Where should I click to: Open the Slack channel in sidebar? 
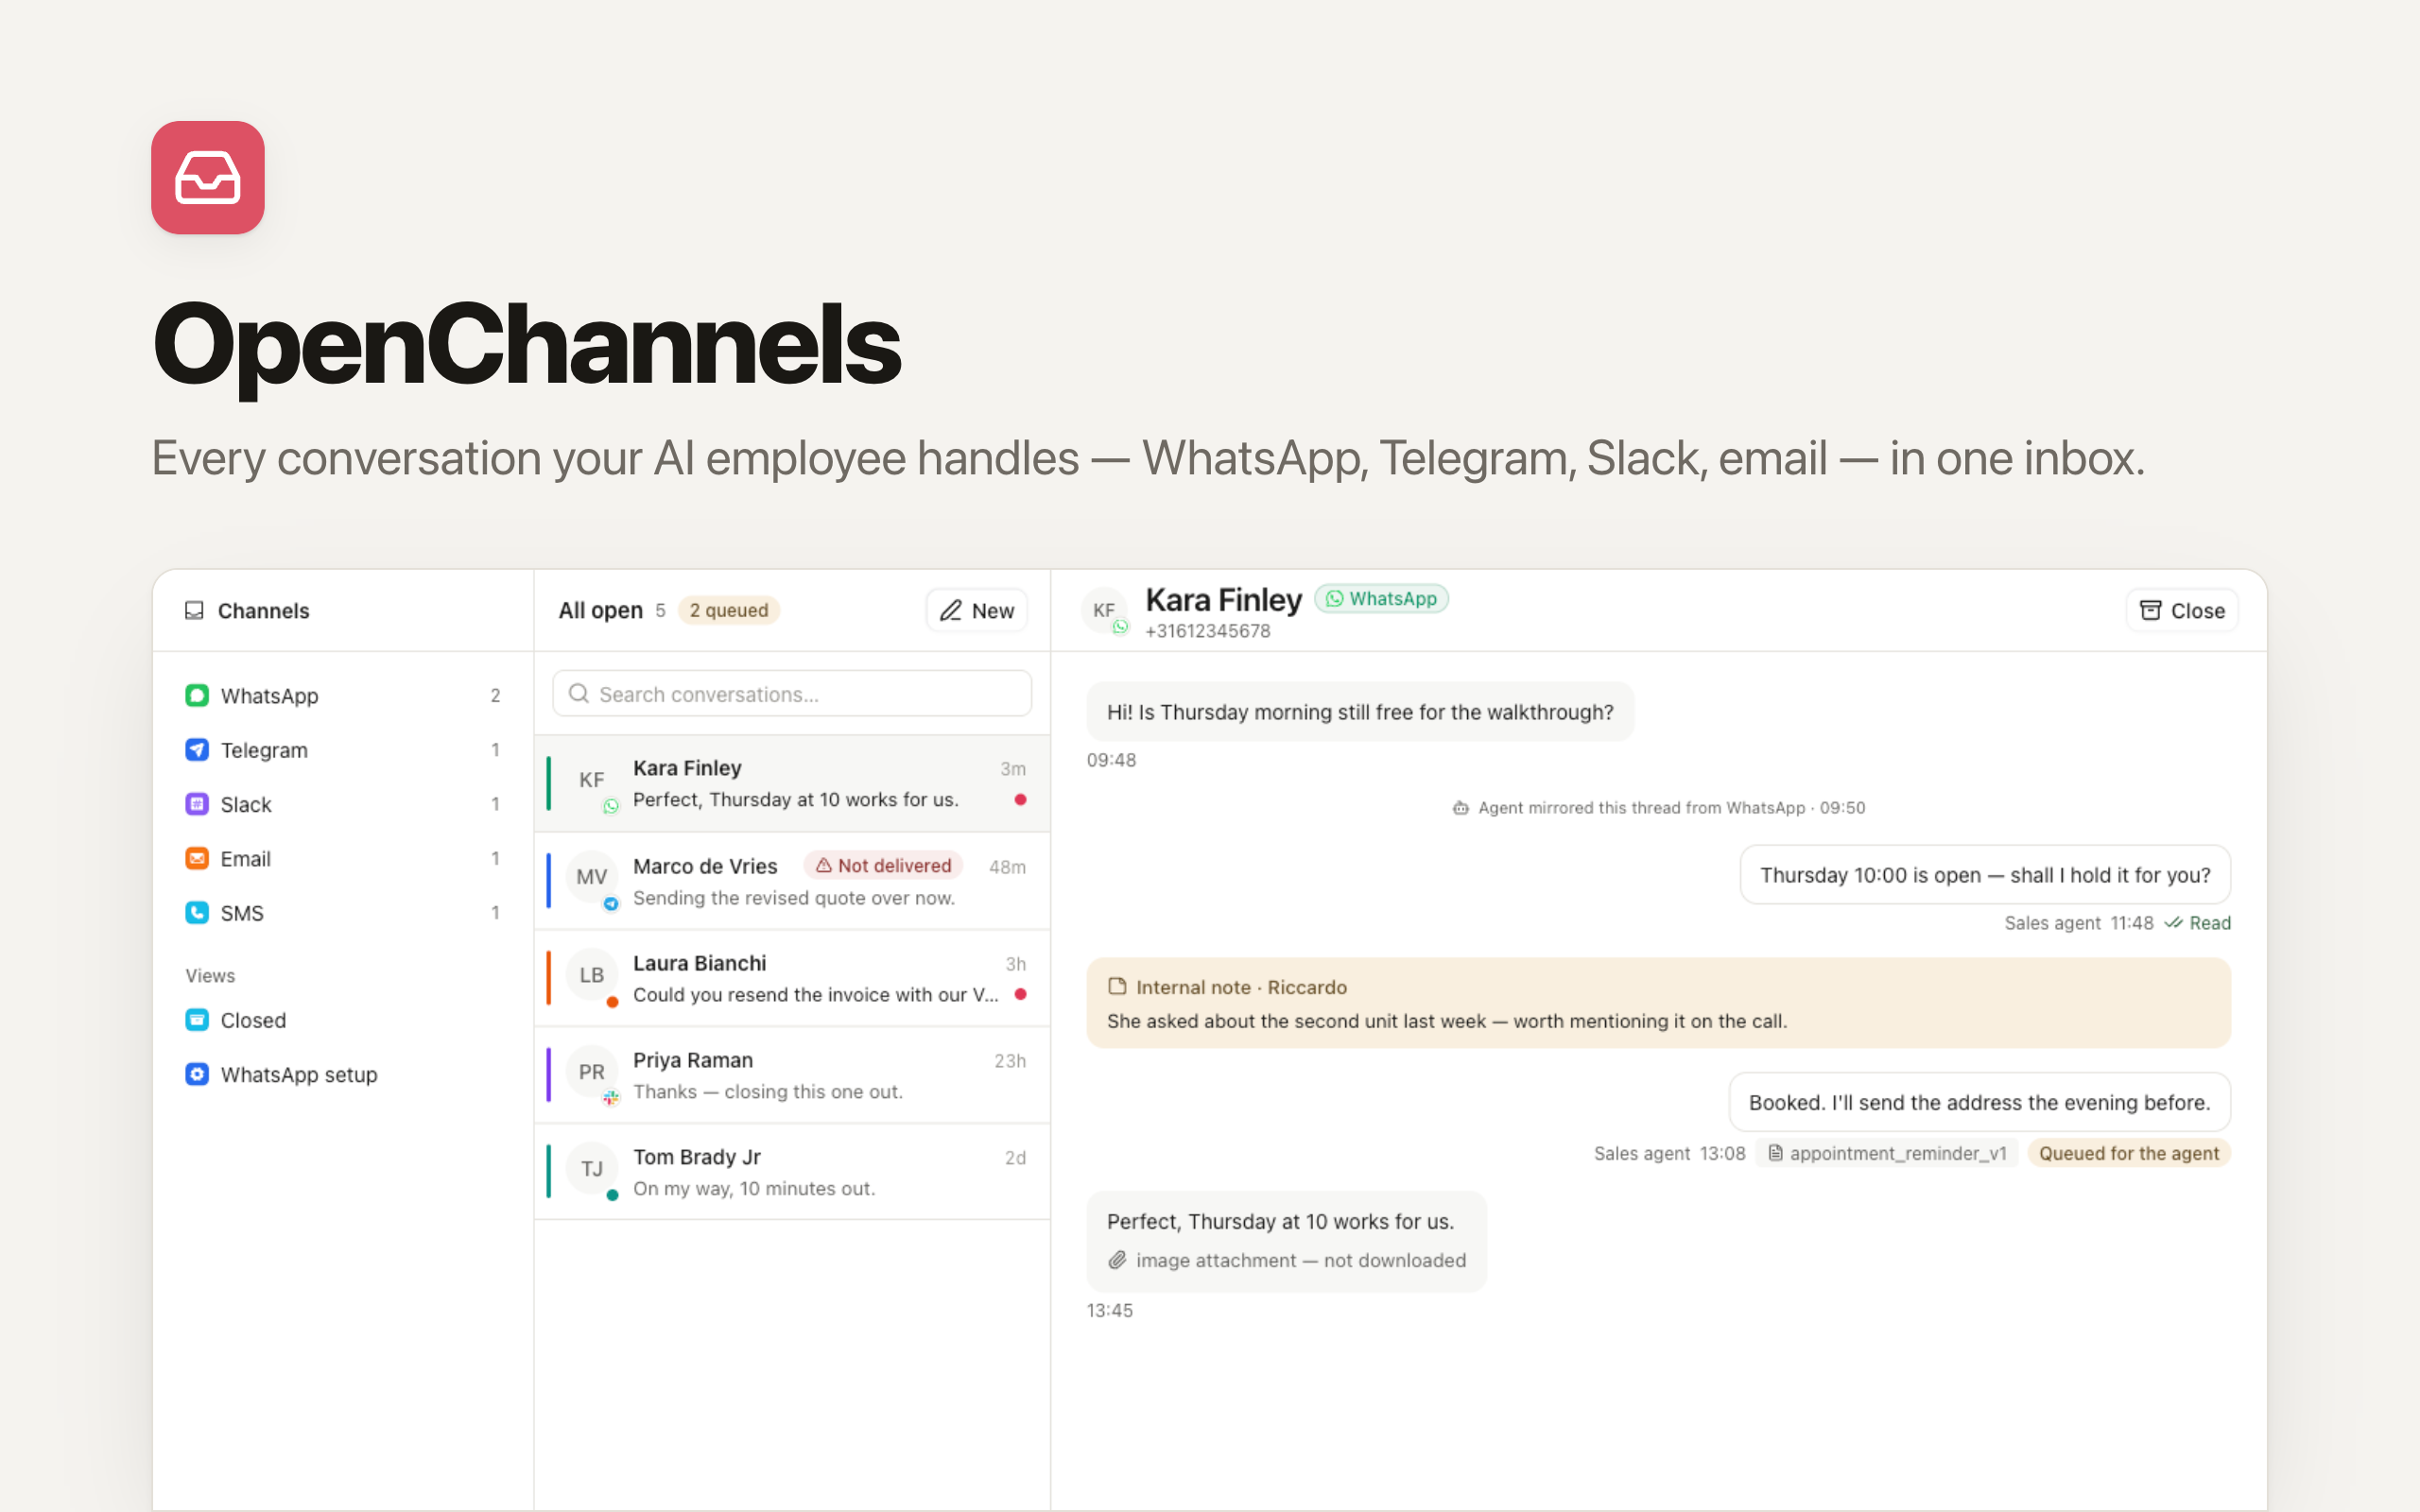342,804
